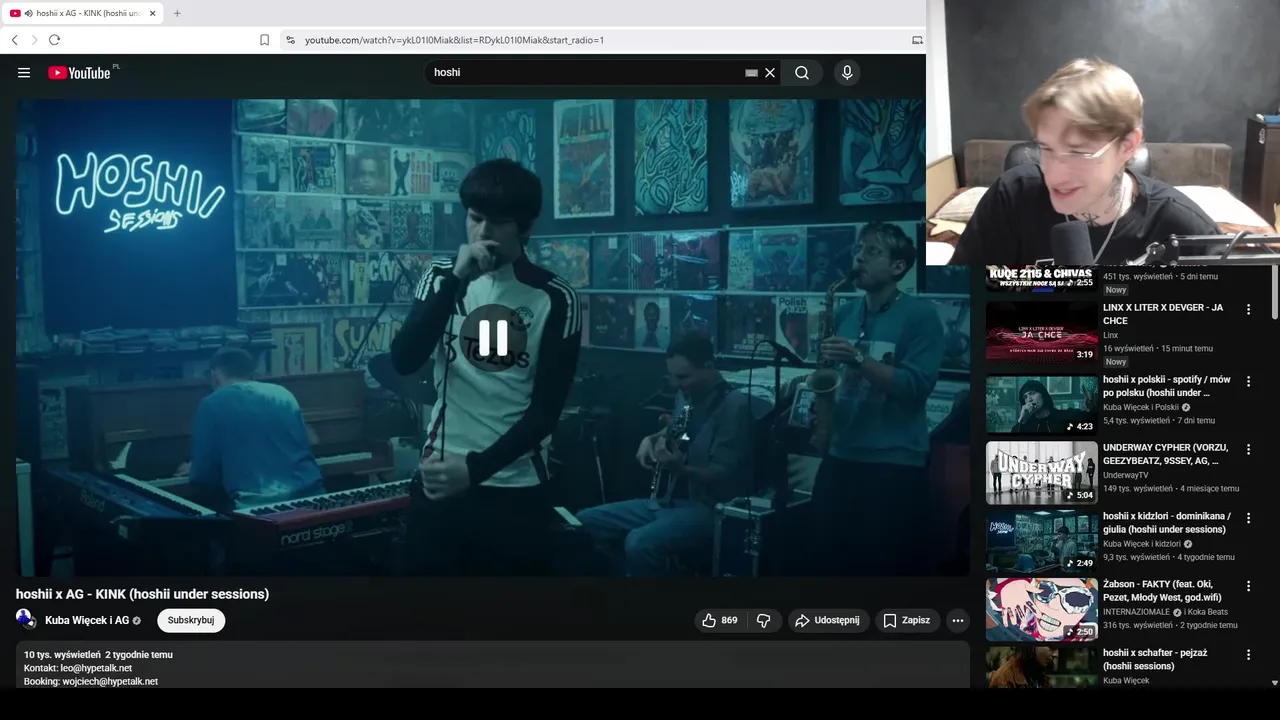This screenshot has width=1280, height=720.
Task: Open the hoshii x schafter pejzaż thumbnail
Action: pos(1041,667)
